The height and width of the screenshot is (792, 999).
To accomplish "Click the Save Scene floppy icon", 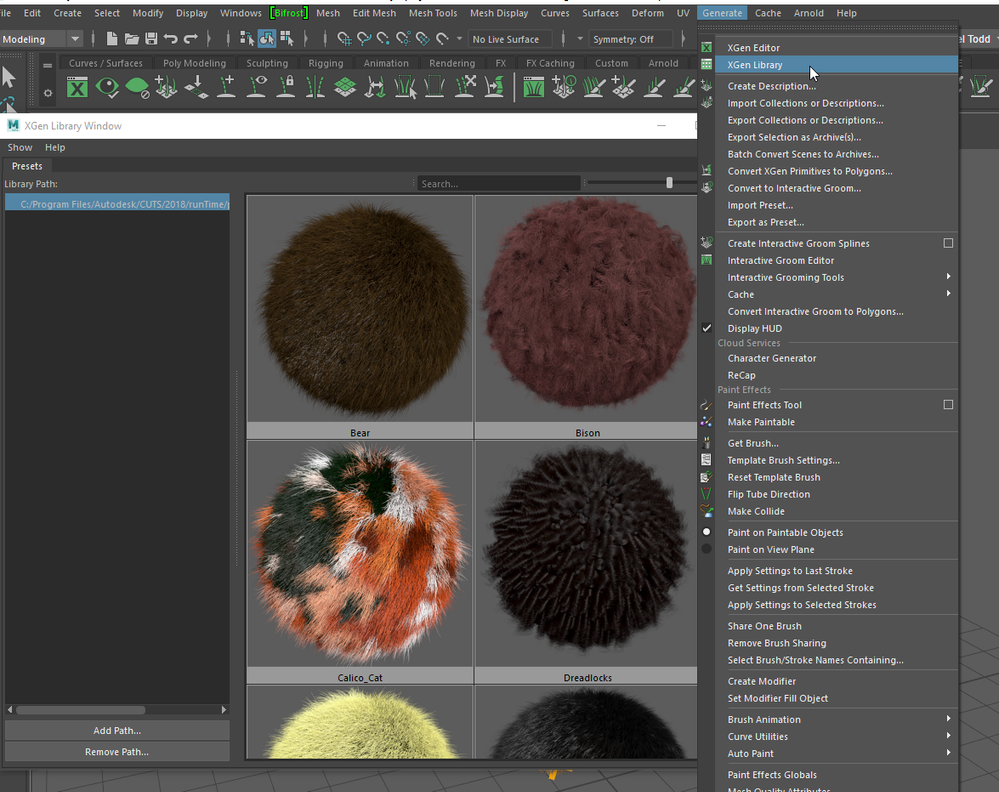I will [151, 39].
